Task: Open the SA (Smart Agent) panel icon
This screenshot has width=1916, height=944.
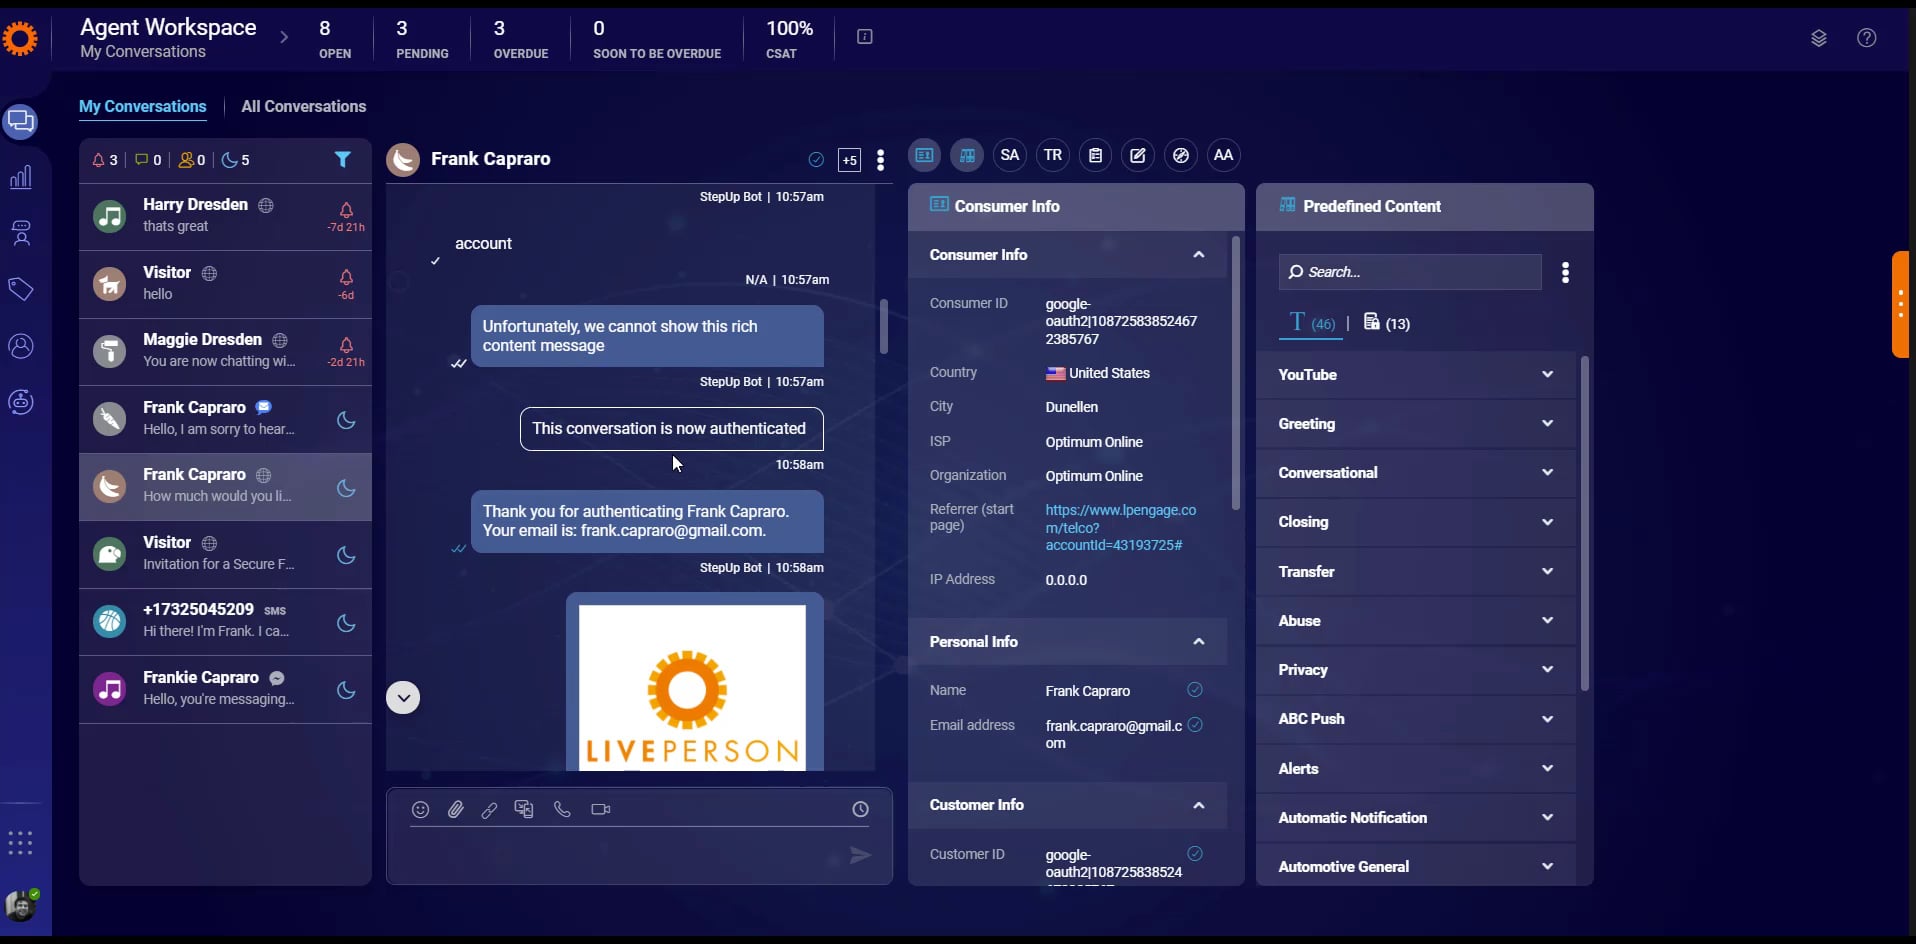Action: pyautogui.click(x=1010, y=155)
